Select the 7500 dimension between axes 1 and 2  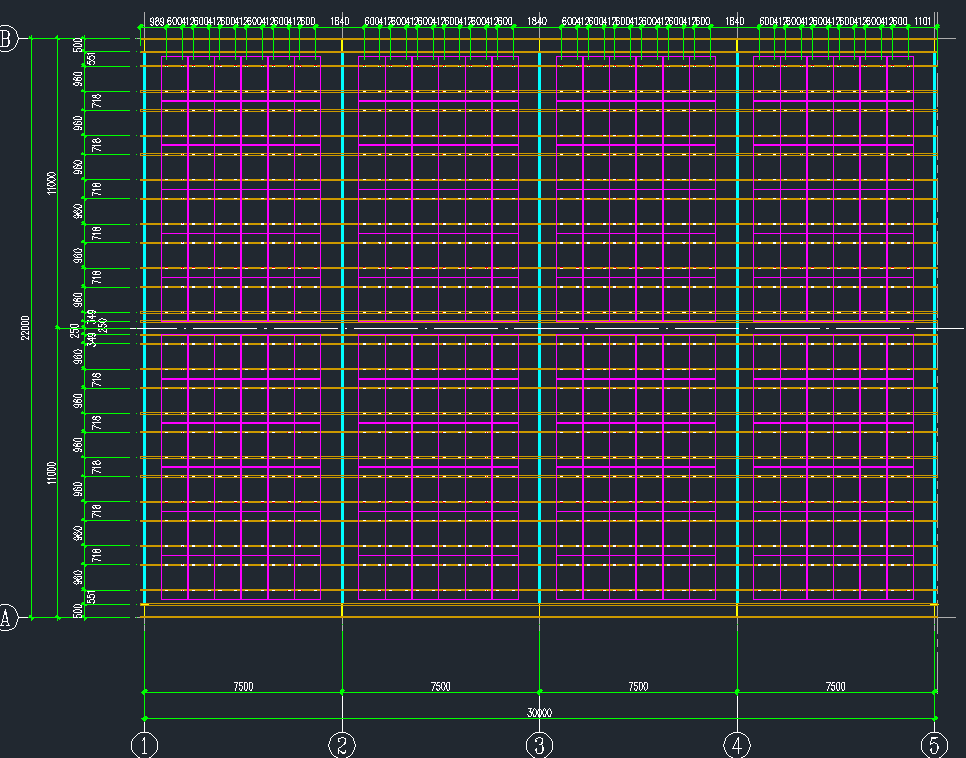tap(243, 686)
